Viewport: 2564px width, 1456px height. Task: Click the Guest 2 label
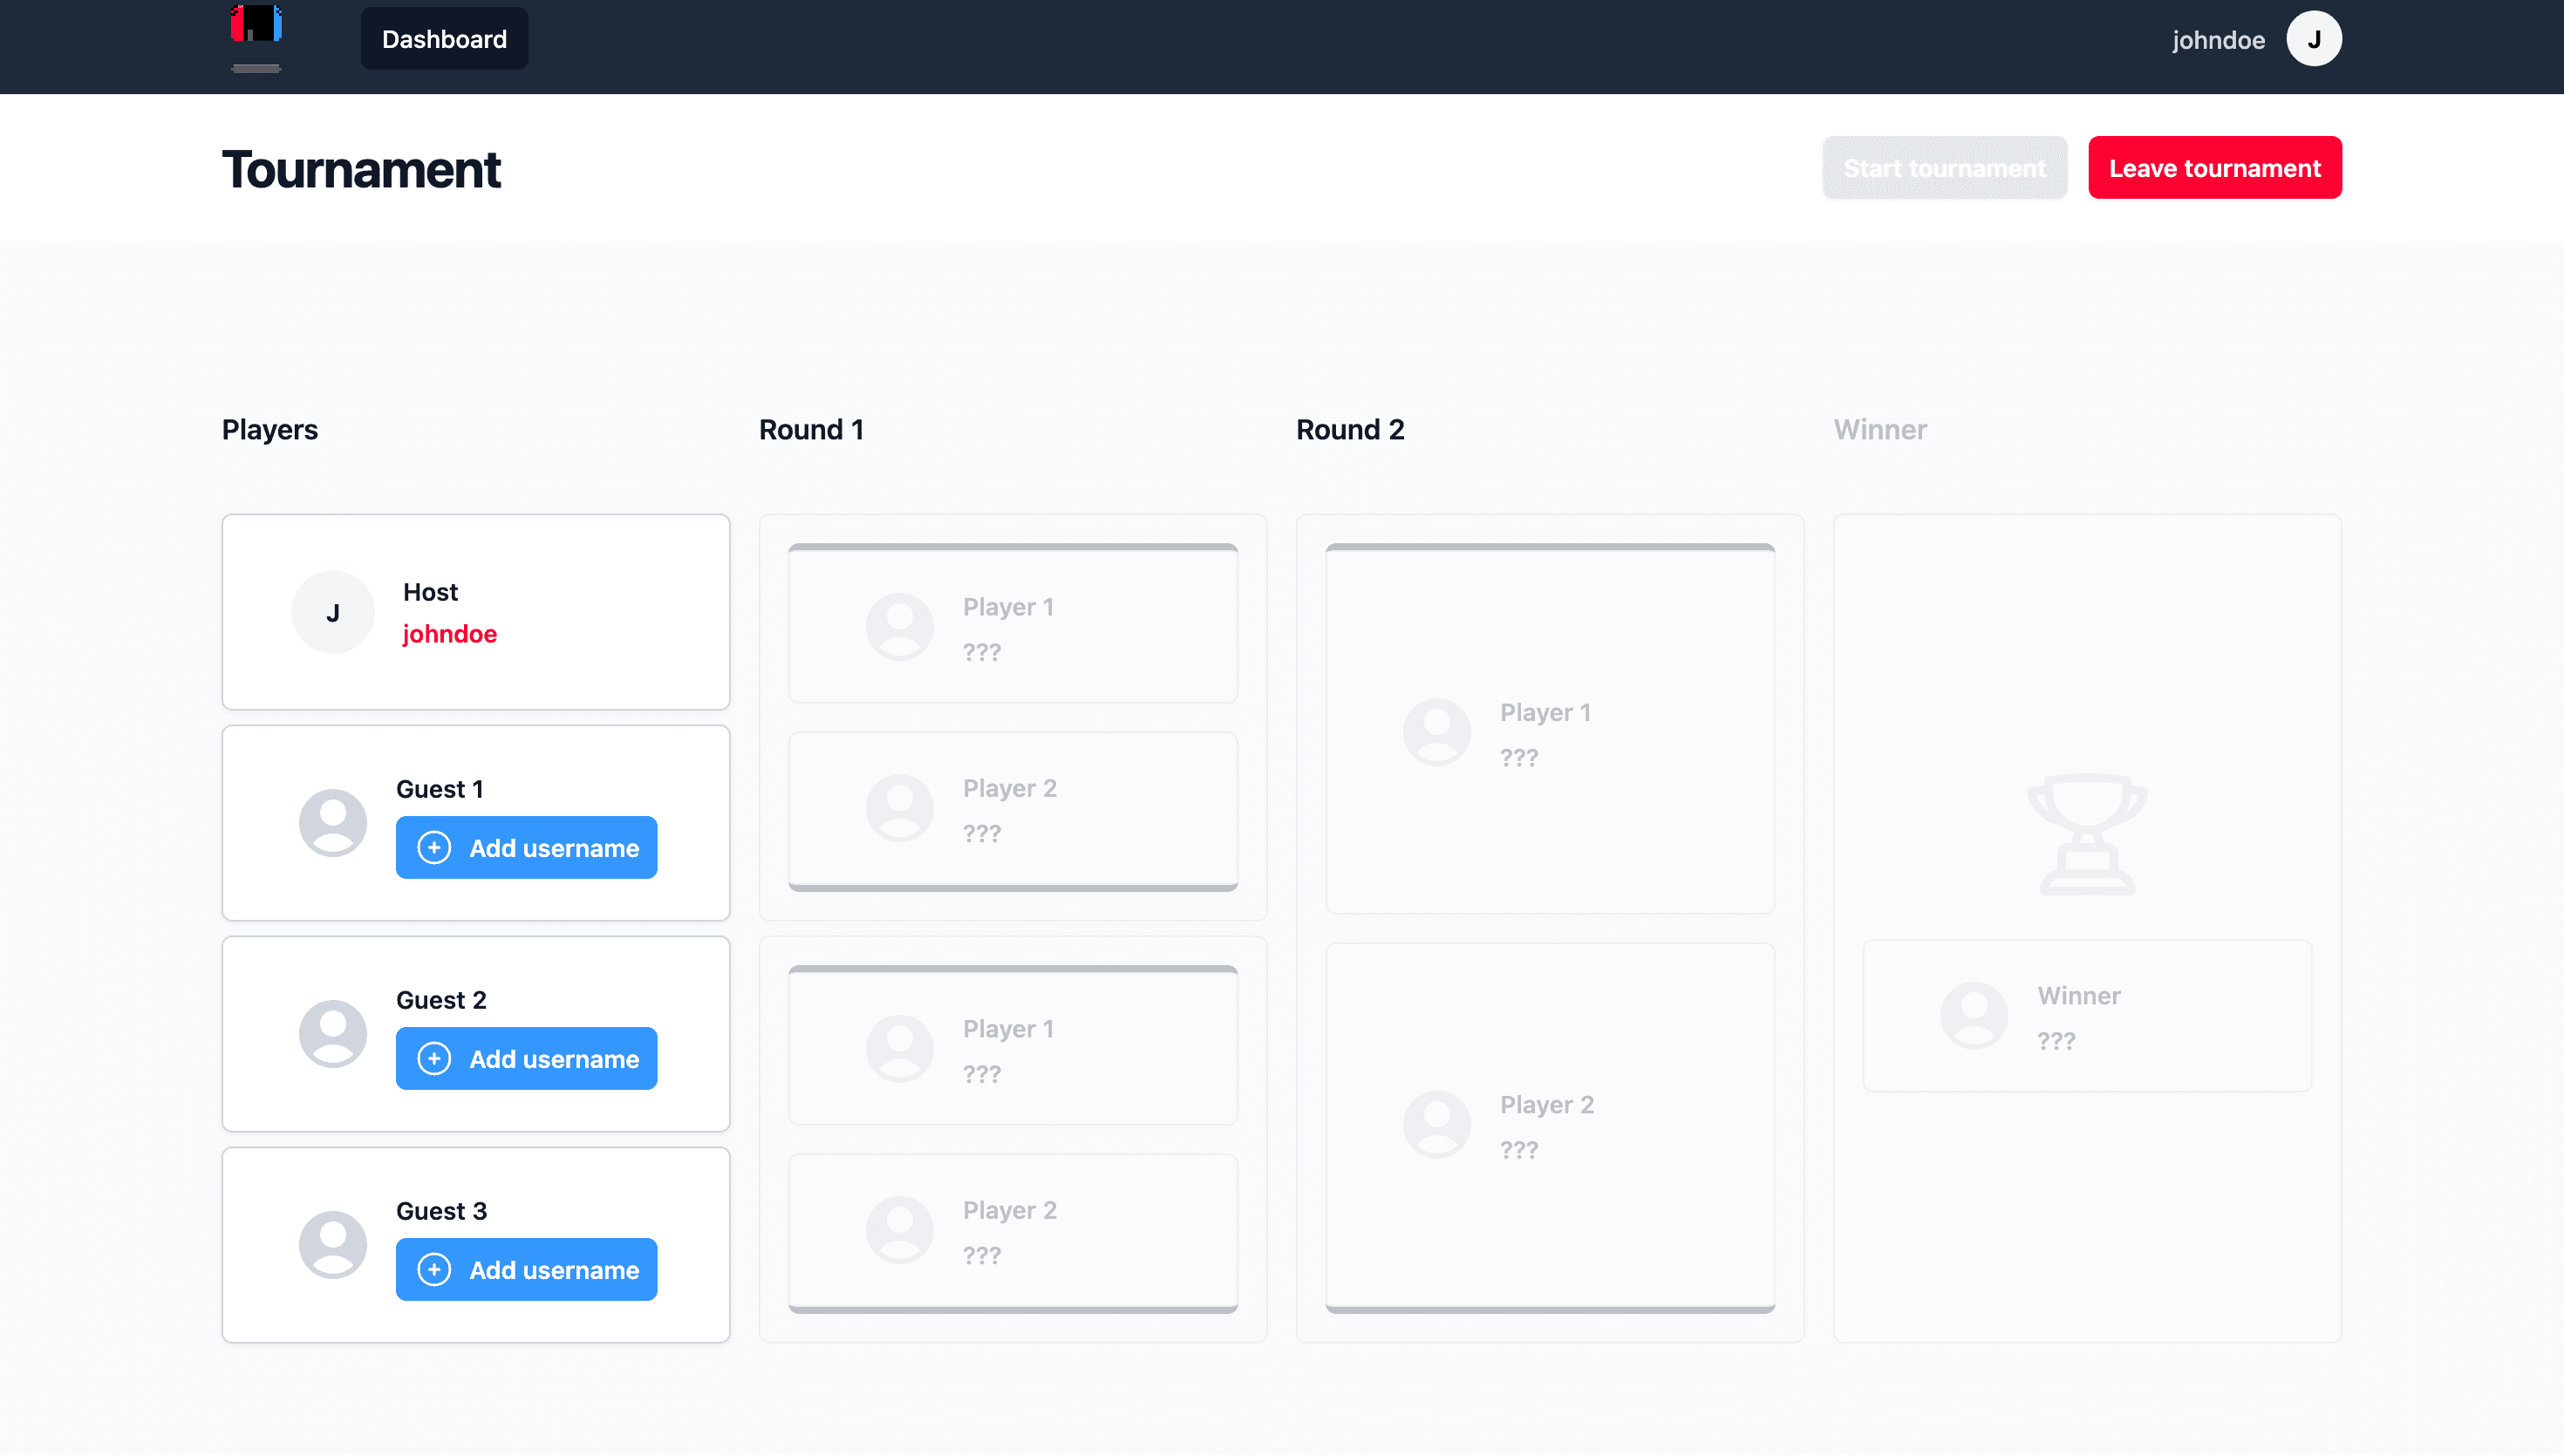[x=441, y=1000]
